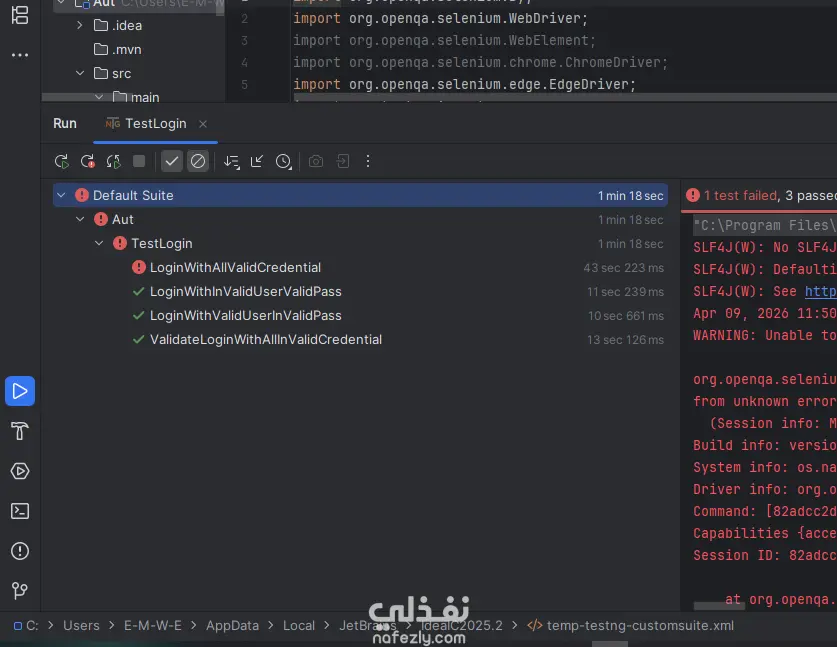The image size is (837, 647).
Task: Collapse the Default Suite node
Action: click(61, 195)
